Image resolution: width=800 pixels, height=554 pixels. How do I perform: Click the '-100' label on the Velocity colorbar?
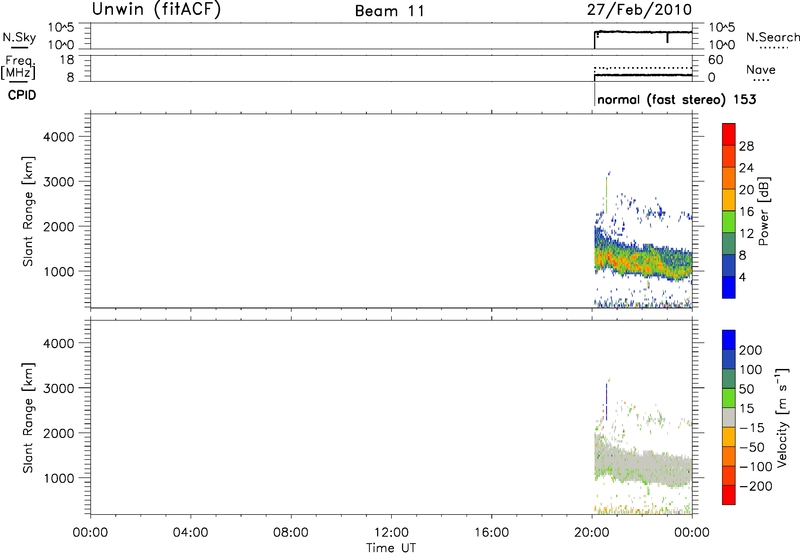click(756, 466)
